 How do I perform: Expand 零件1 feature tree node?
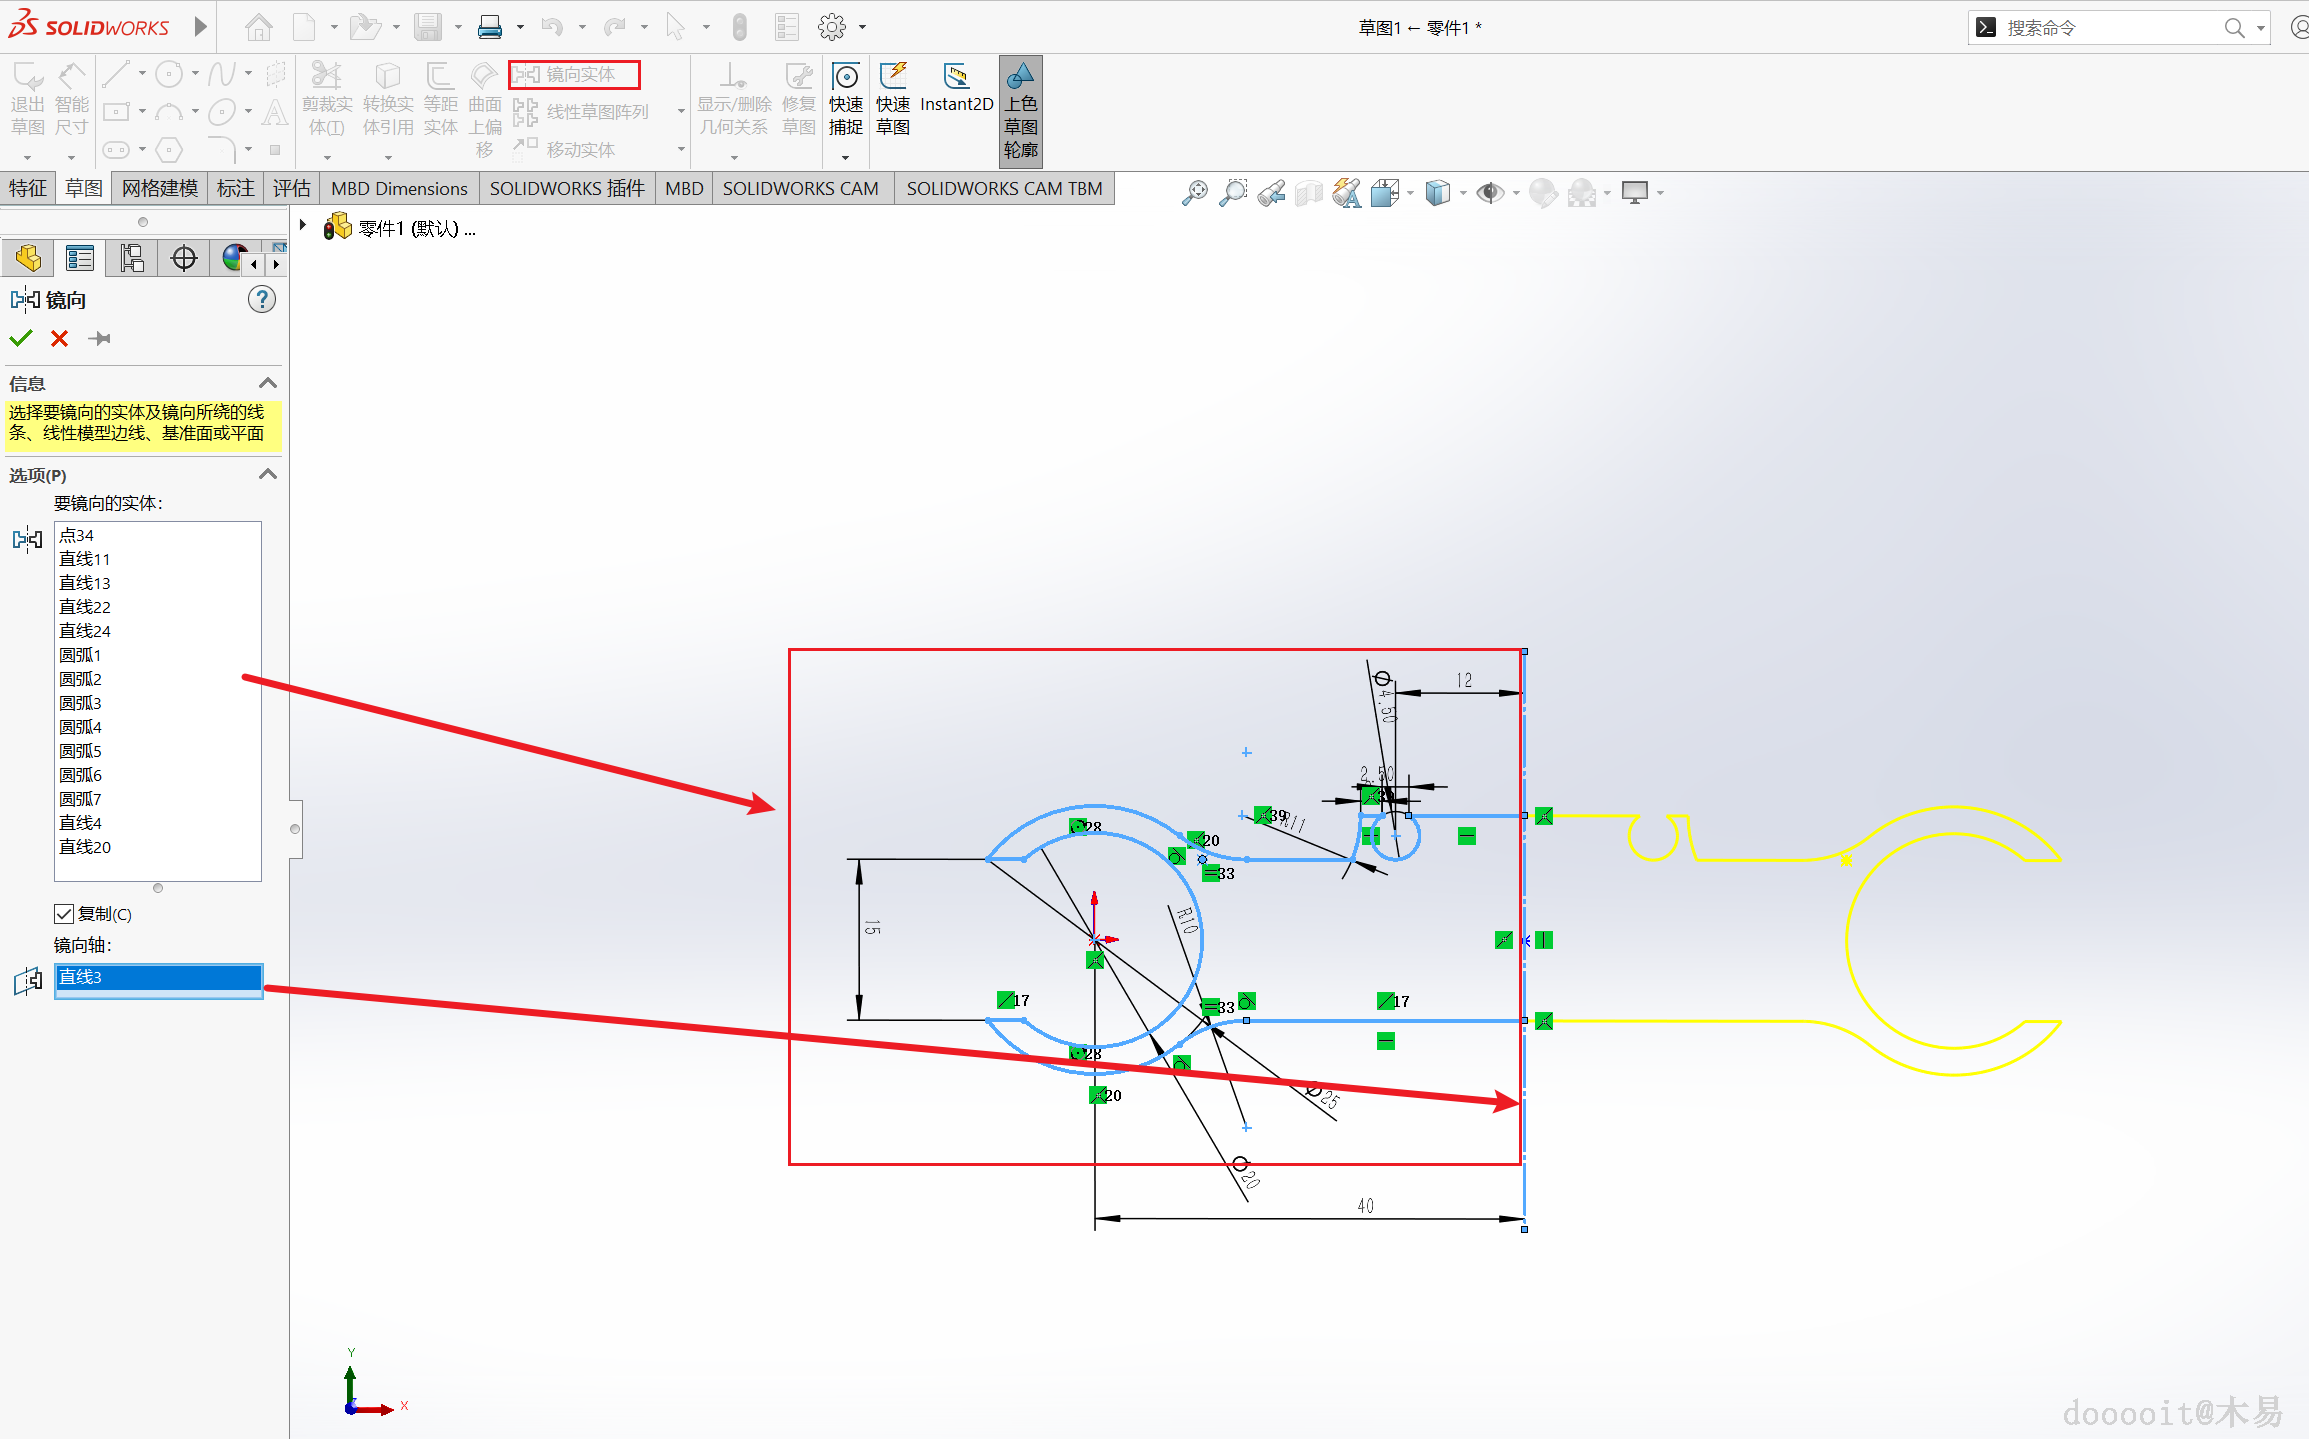point(303,226)
